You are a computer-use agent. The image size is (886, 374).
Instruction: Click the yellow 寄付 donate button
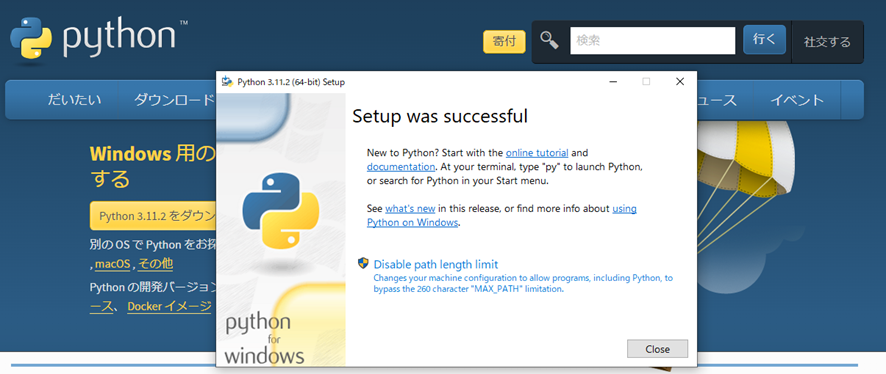(x=504, y=42)
